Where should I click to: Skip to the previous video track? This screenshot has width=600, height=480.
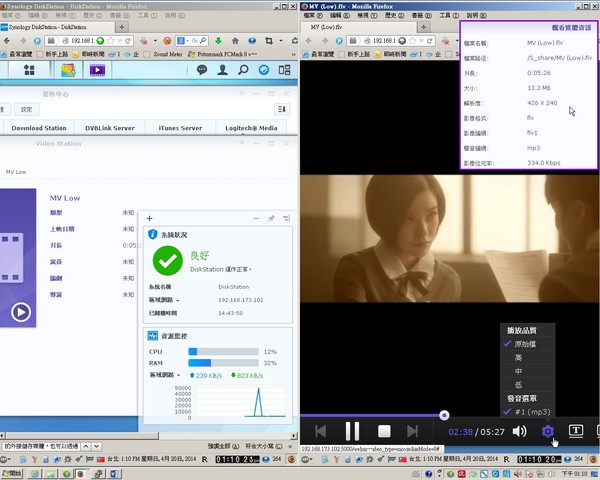click(320, 431)
